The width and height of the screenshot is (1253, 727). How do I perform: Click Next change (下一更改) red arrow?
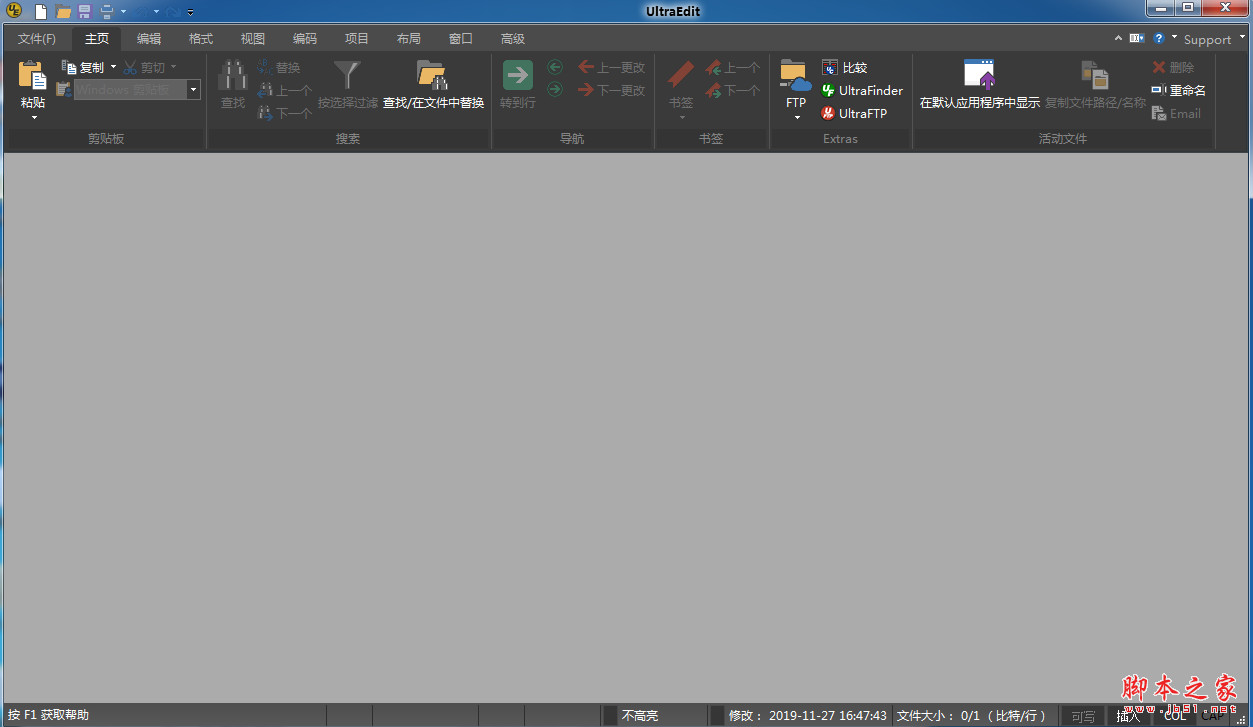pos(586,90)
